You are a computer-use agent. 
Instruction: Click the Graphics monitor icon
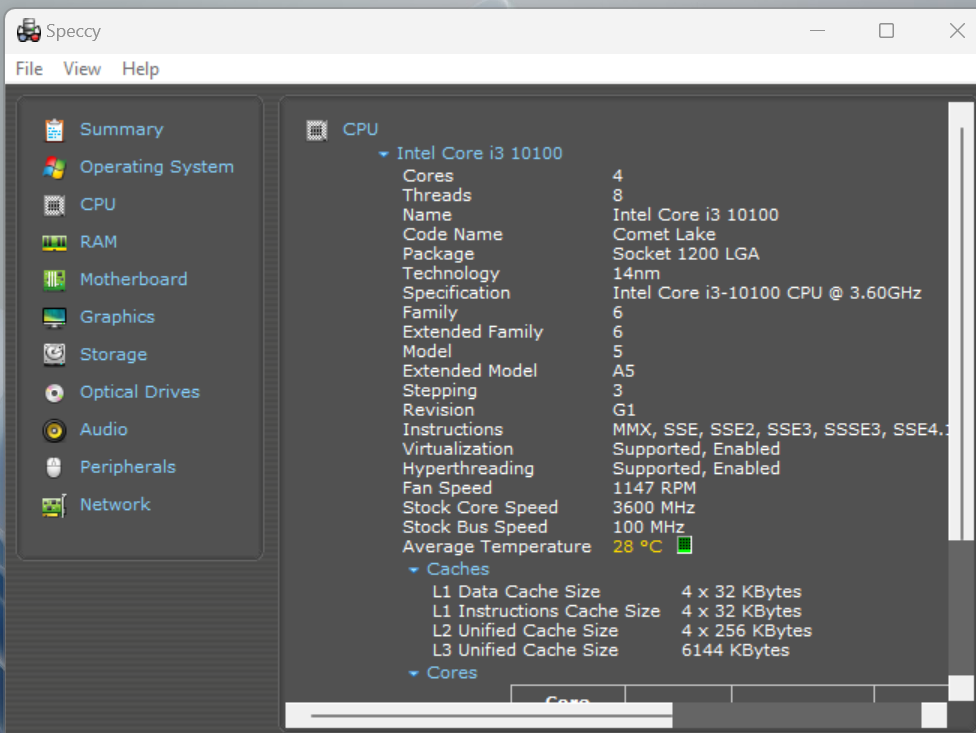click(x=54, y=317)
